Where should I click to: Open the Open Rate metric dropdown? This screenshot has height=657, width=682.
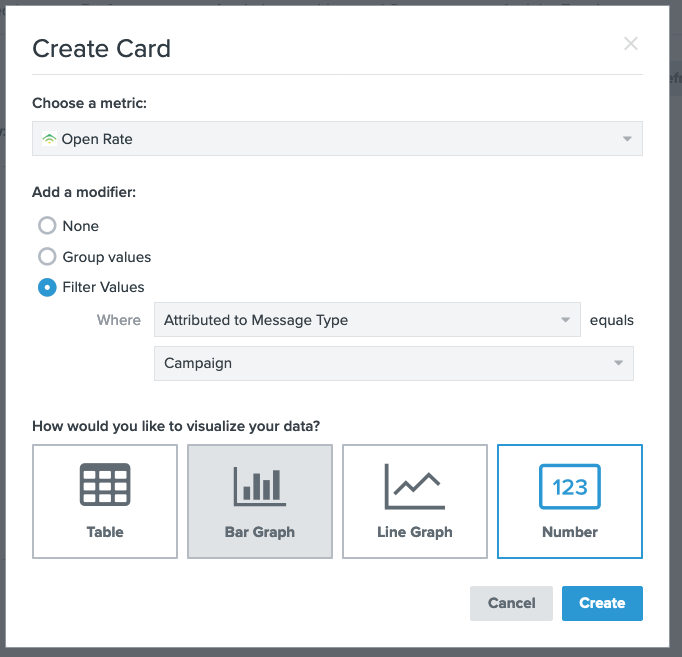pos(337,139)
